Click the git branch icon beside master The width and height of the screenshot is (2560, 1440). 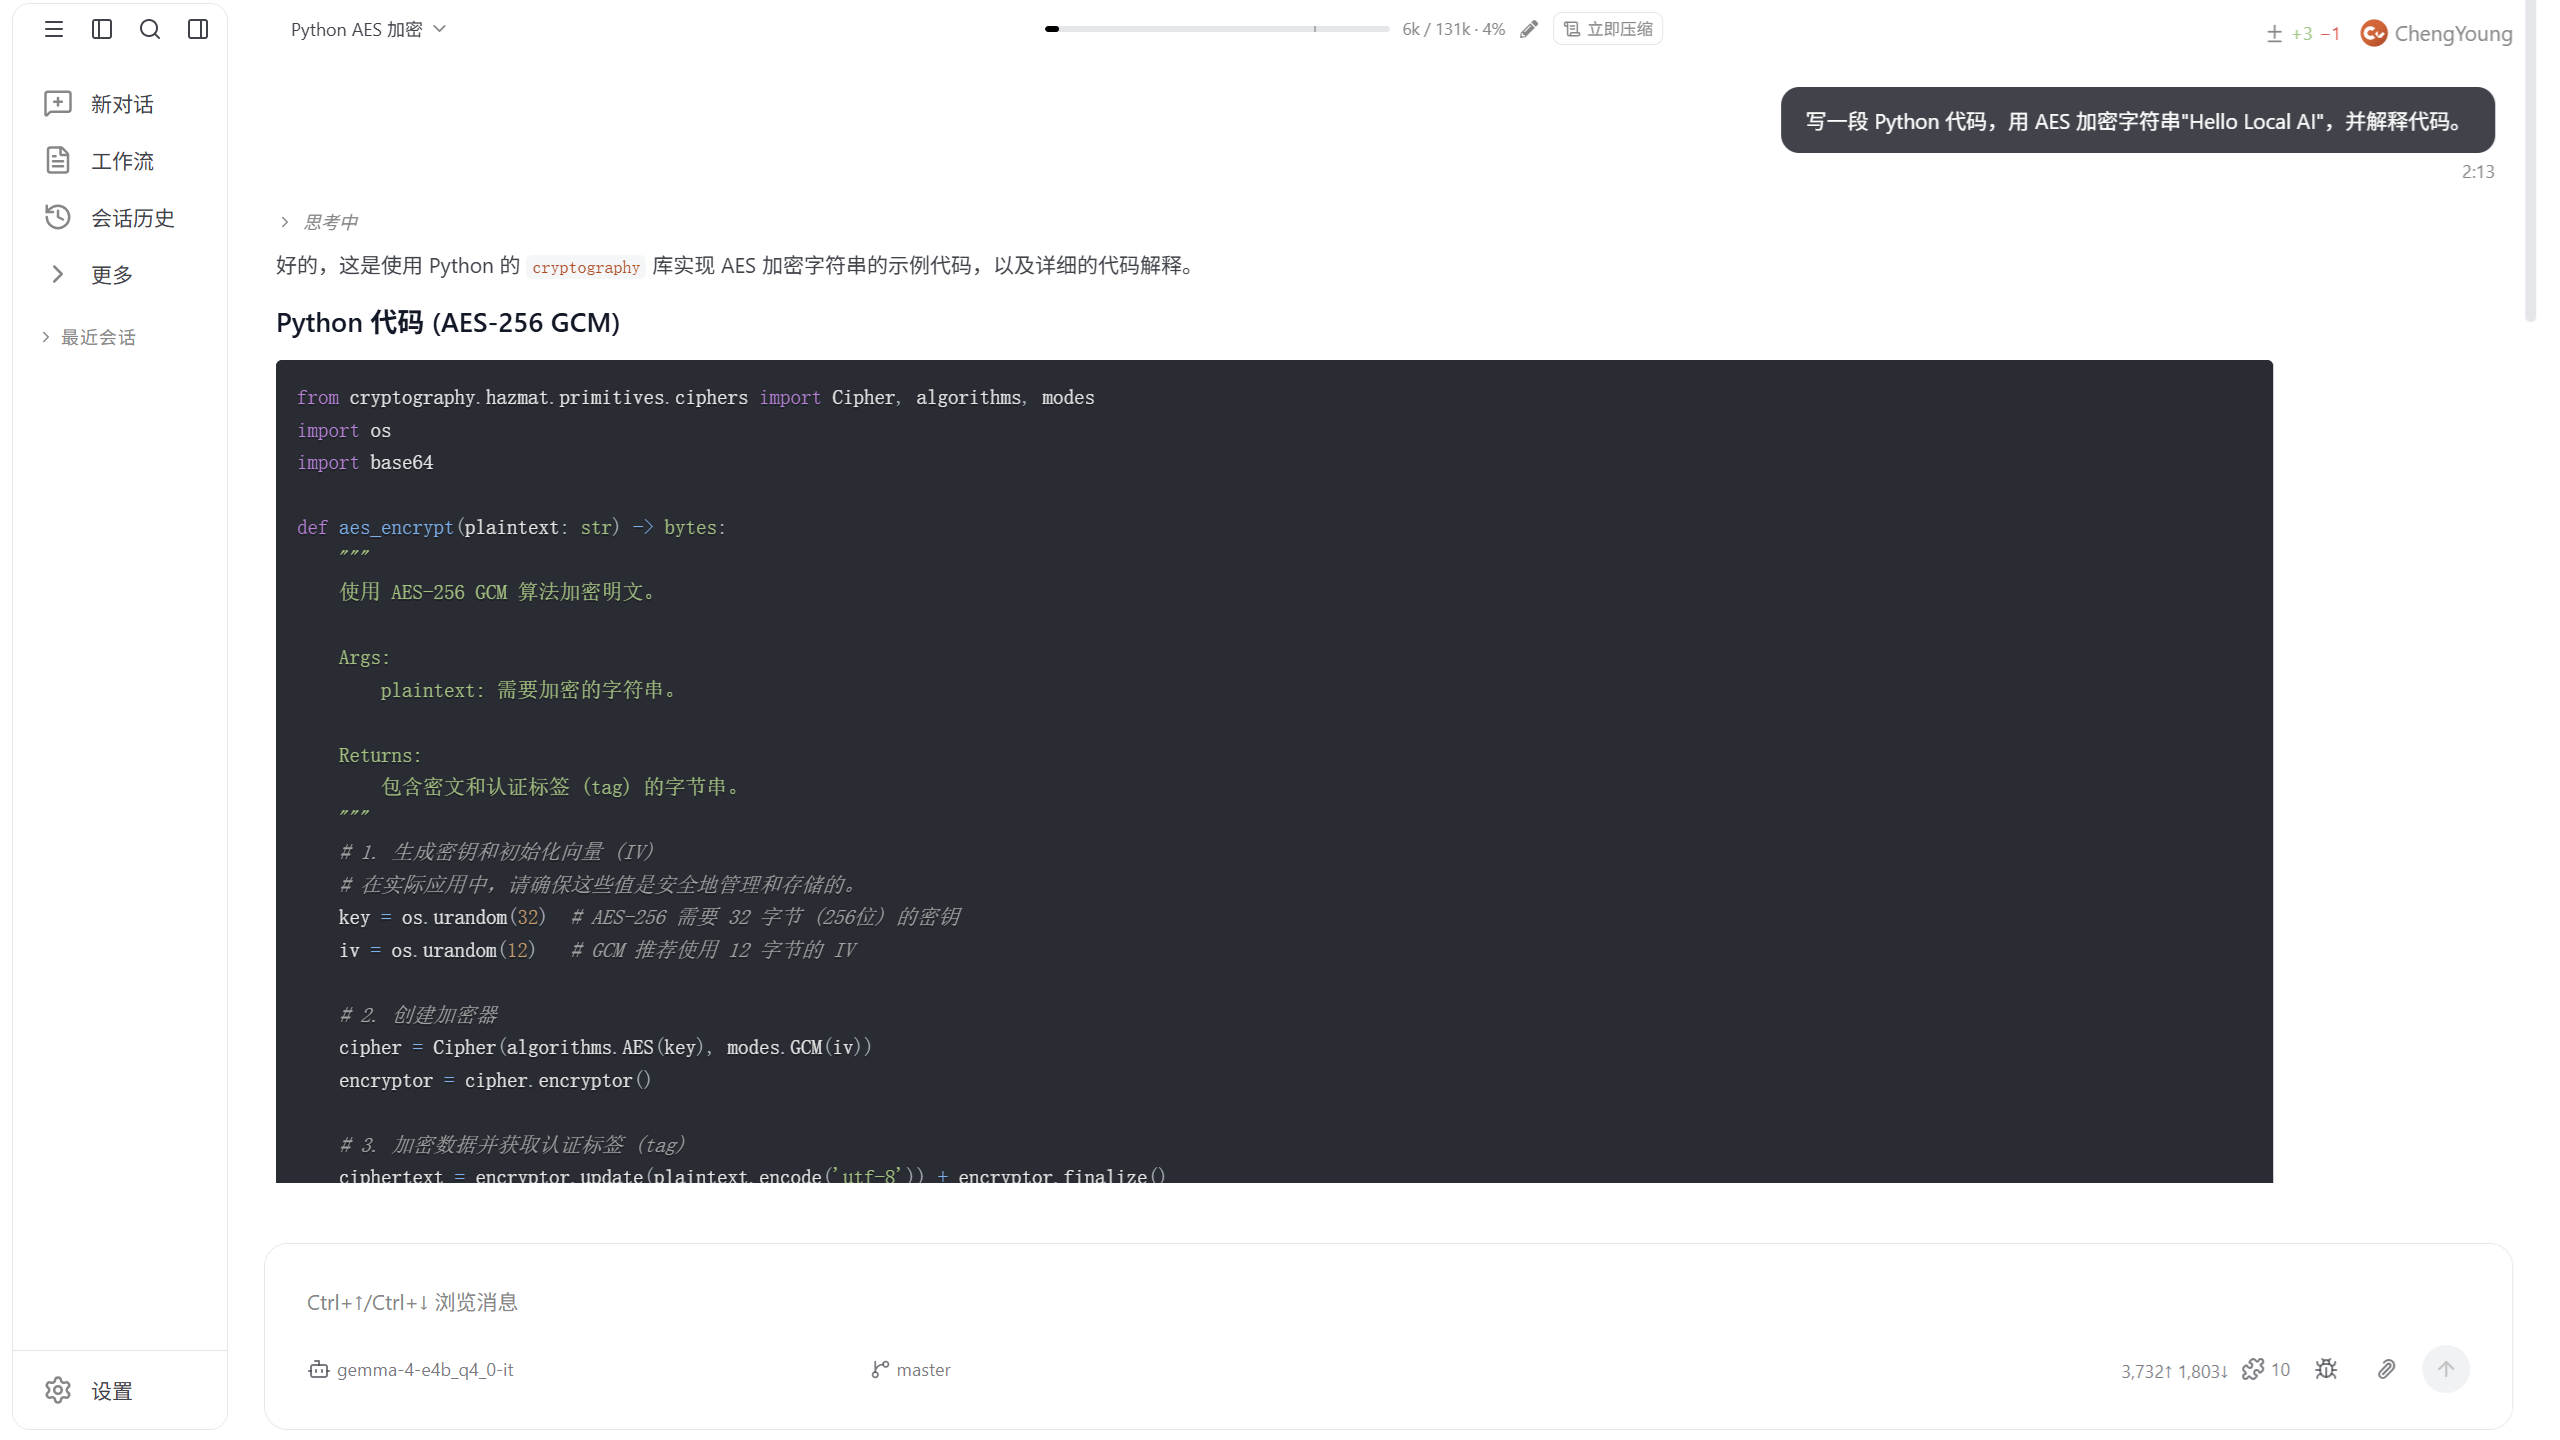point(880,1370)
